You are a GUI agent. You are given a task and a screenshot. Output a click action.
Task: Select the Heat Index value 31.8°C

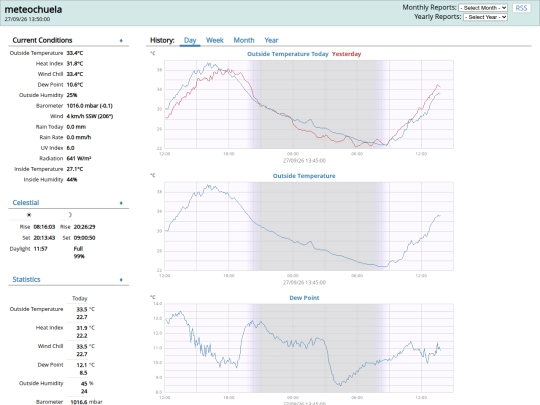[x=75, y=64]
